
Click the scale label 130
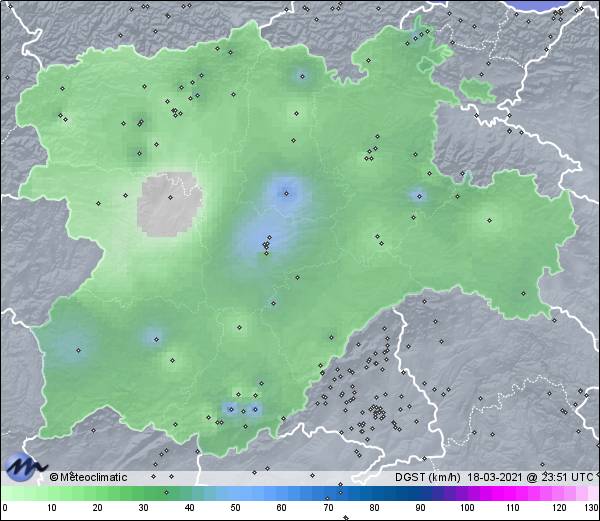592,508
